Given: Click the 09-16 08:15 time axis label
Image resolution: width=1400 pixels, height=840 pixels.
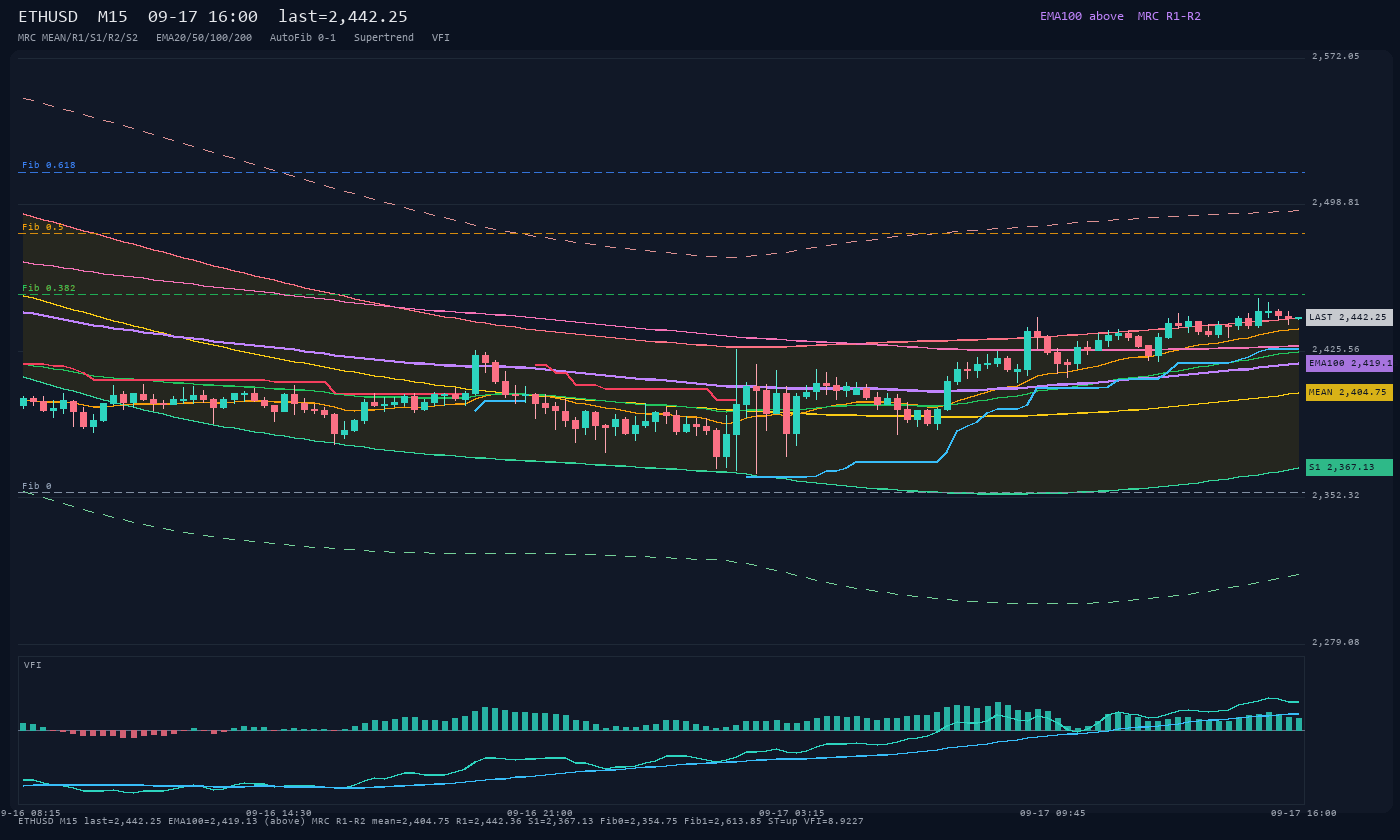Looking at the screenshot, I should (x=30, y=813).
